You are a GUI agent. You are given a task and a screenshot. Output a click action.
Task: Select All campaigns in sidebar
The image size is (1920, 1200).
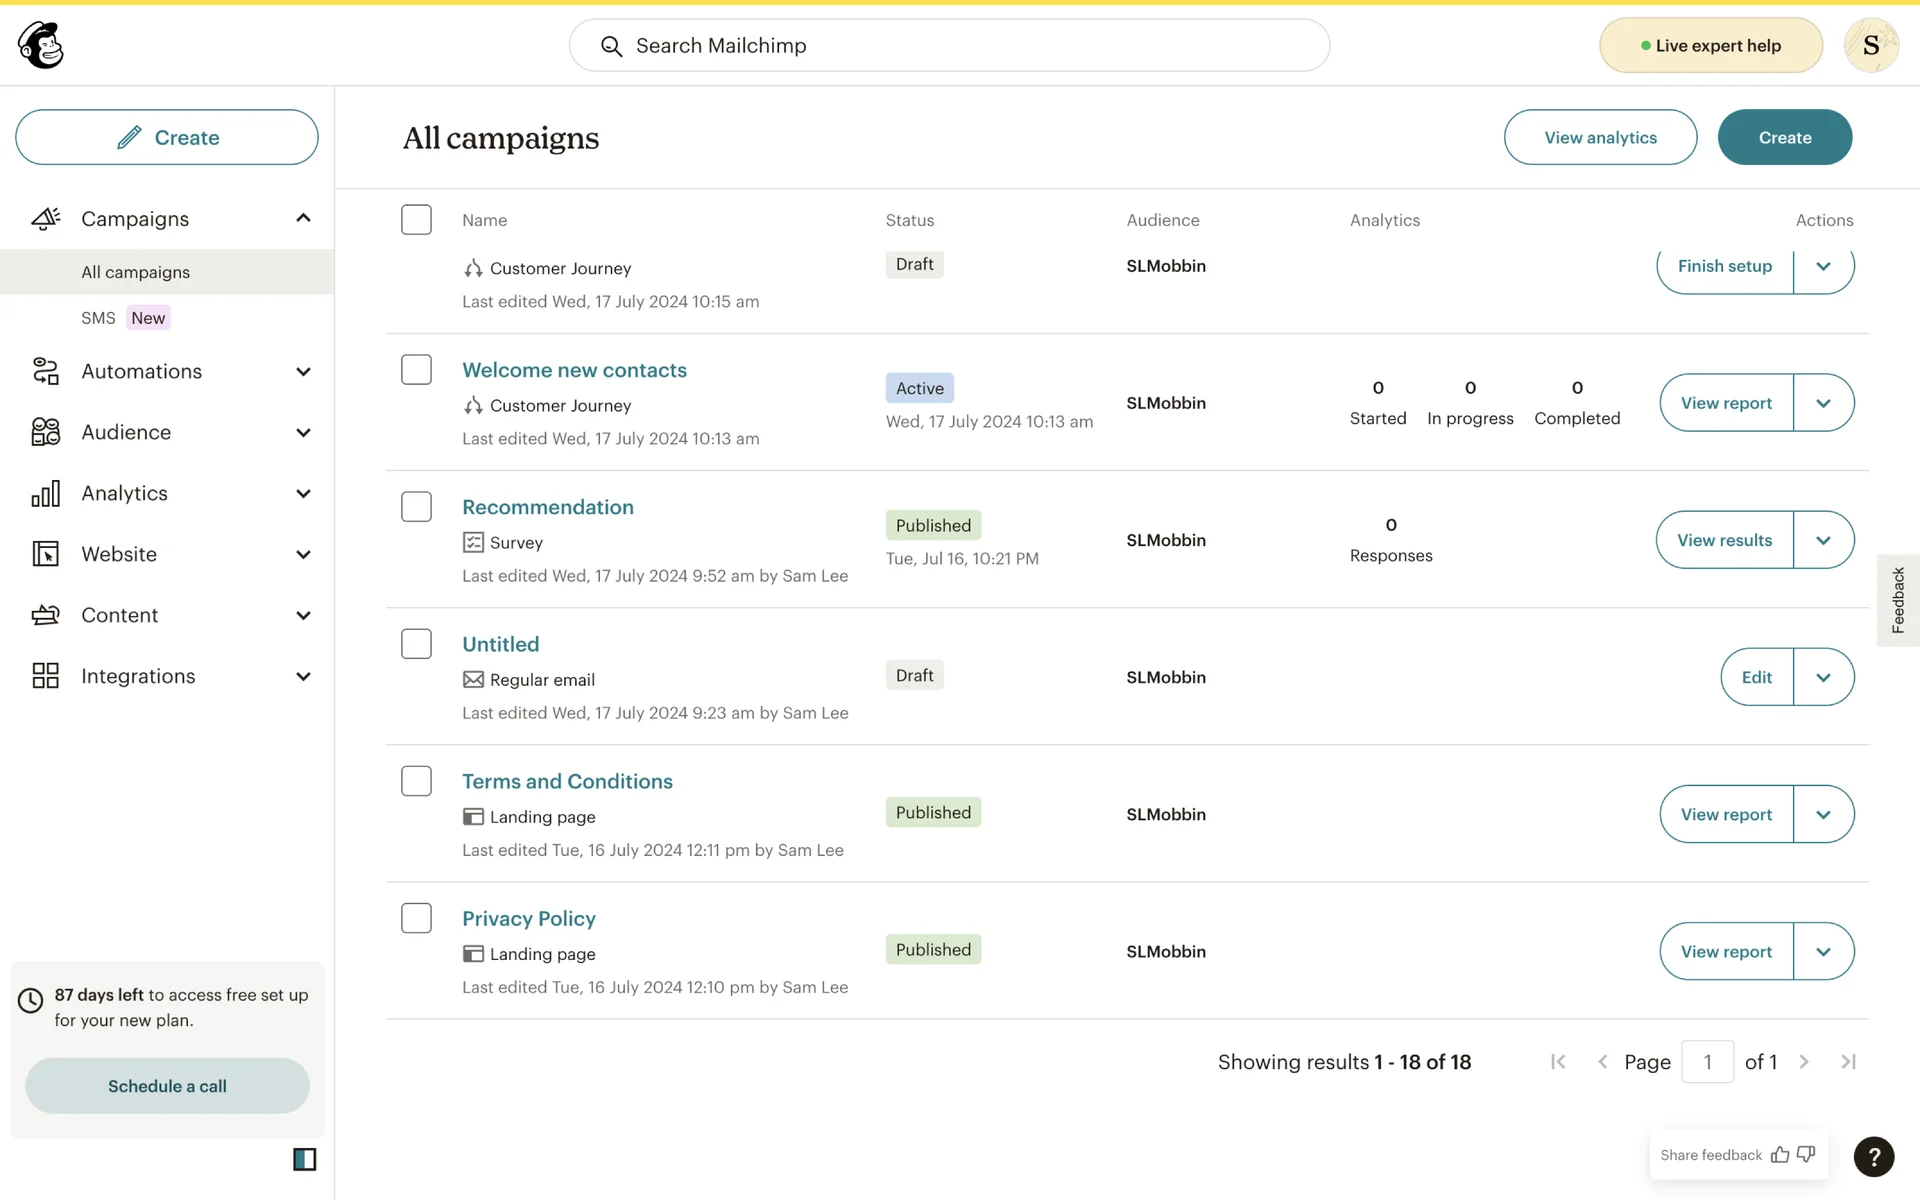[136, 272]
